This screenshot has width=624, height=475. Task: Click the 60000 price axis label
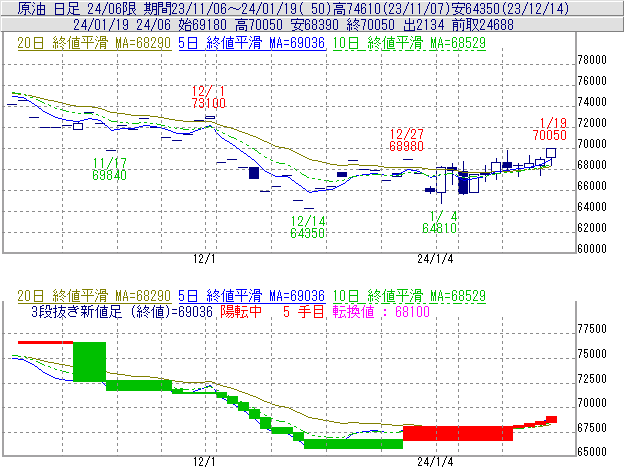[592, 249]
